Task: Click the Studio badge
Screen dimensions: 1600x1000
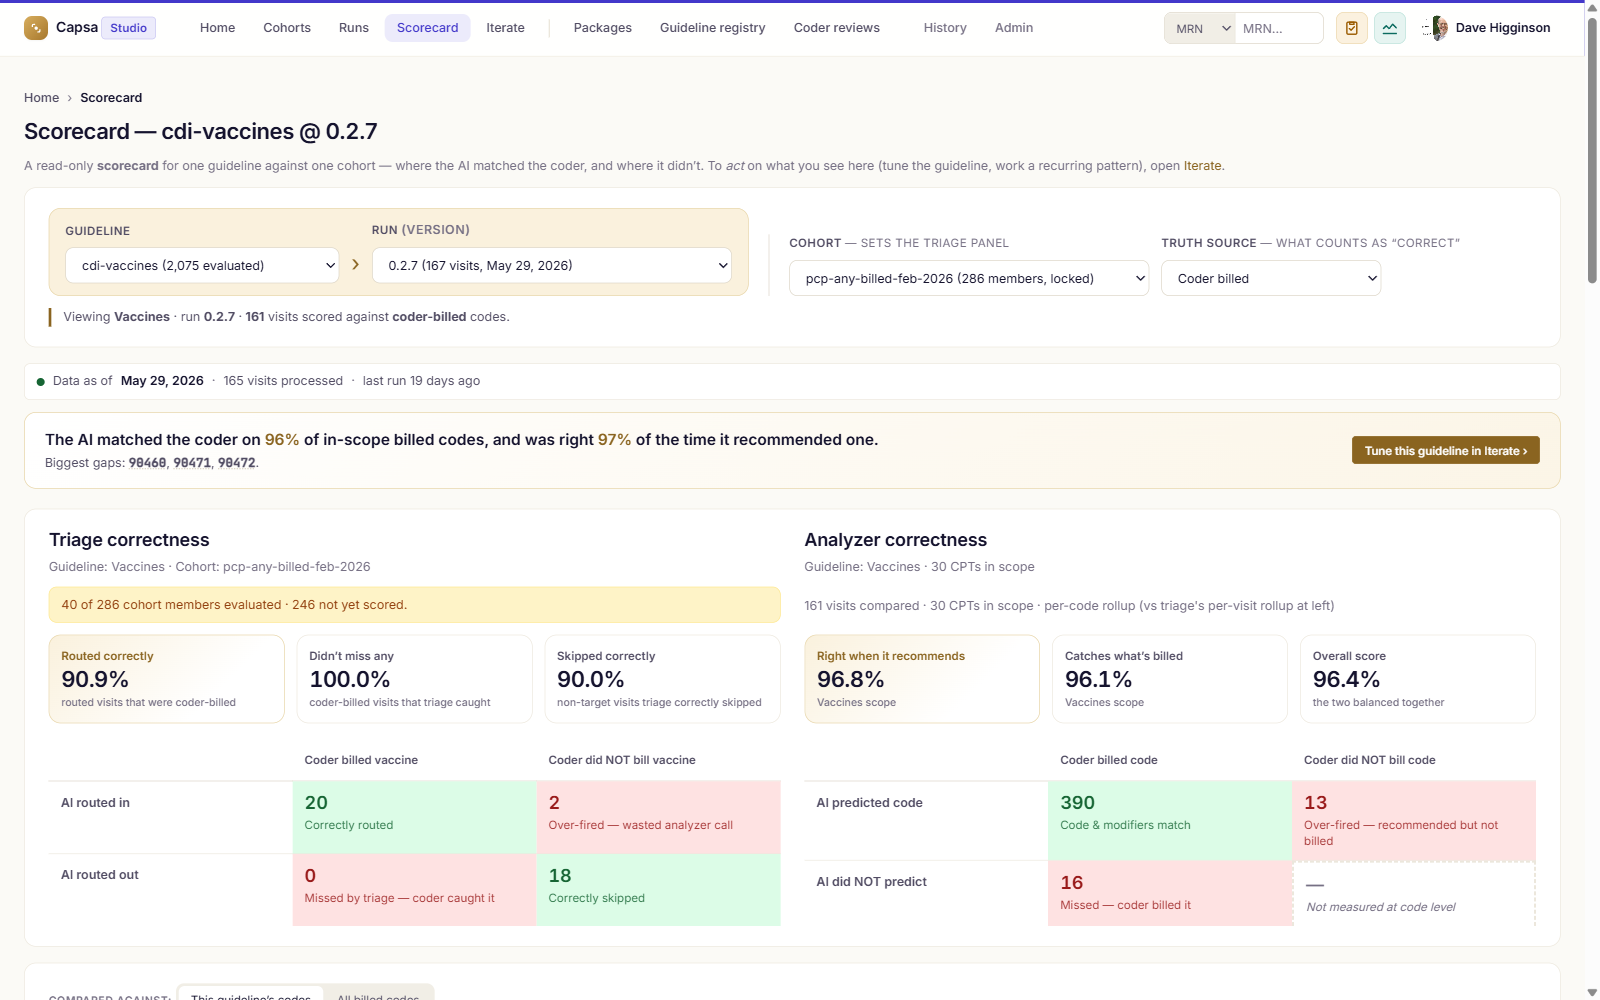Action: [x=128, y=28]
